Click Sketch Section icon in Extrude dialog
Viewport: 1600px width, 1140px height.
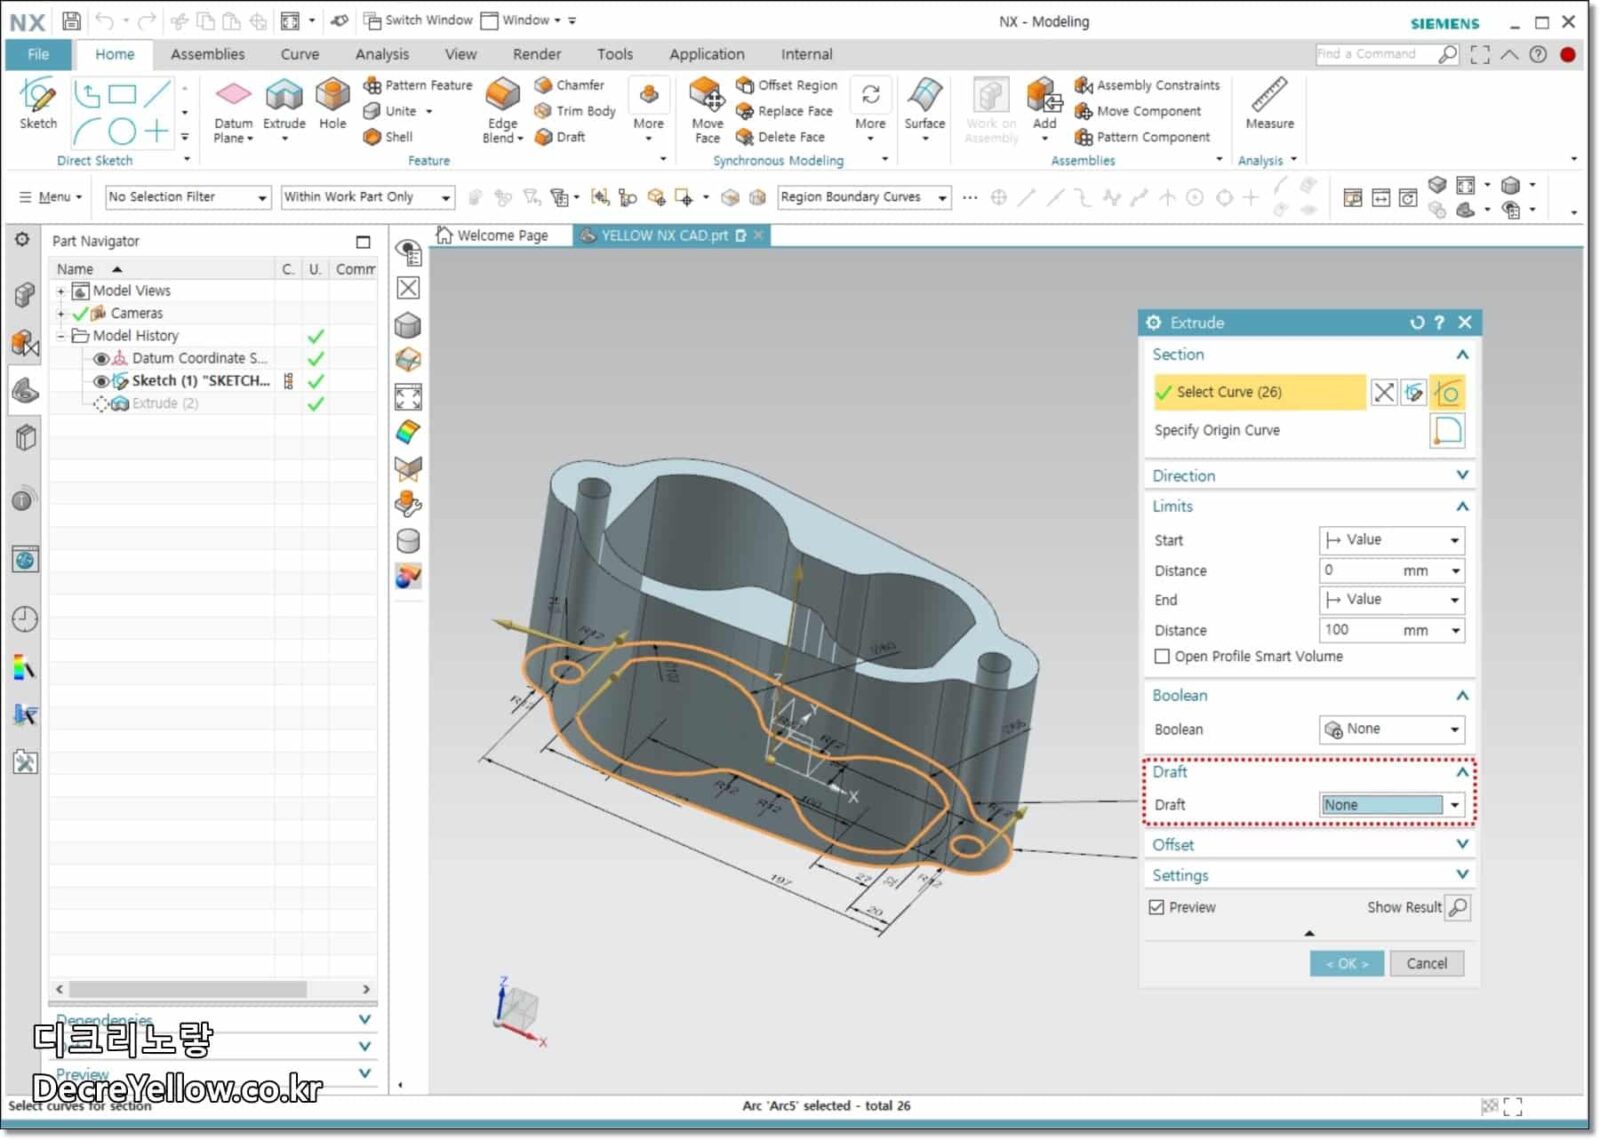point(1414,393)
